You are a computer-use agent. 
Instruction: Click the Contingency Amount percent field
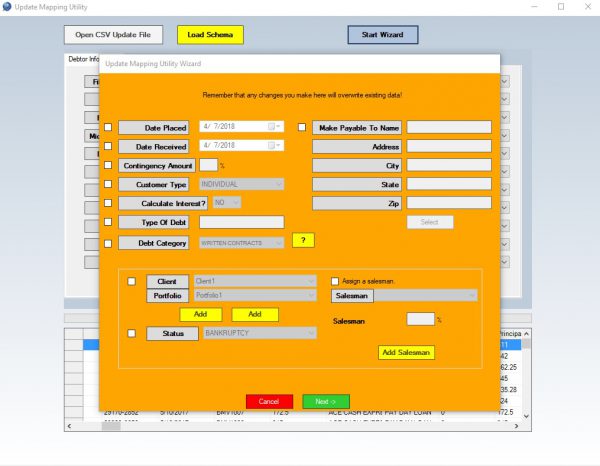pyautogui.click(x=209, y=165)
